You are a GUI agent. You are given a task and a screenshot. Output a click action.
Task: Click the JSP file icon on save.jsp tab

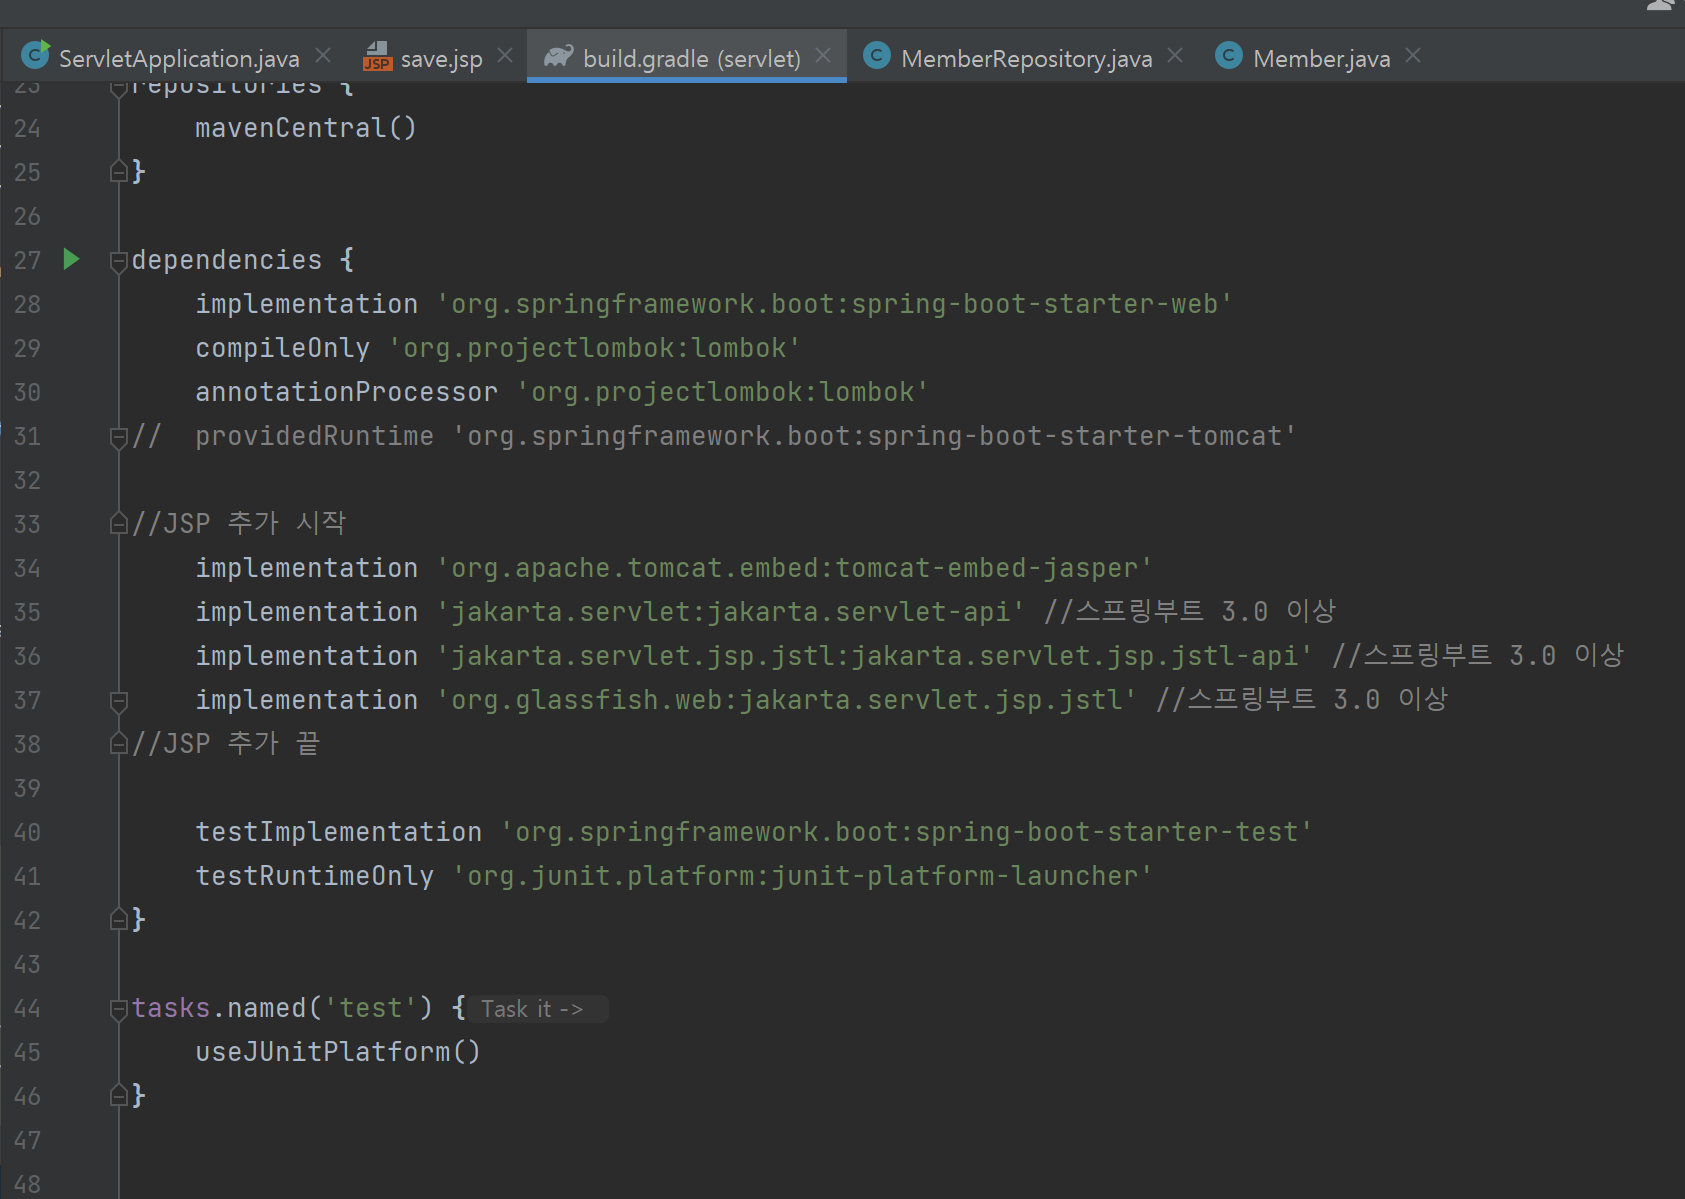[377, 56]
